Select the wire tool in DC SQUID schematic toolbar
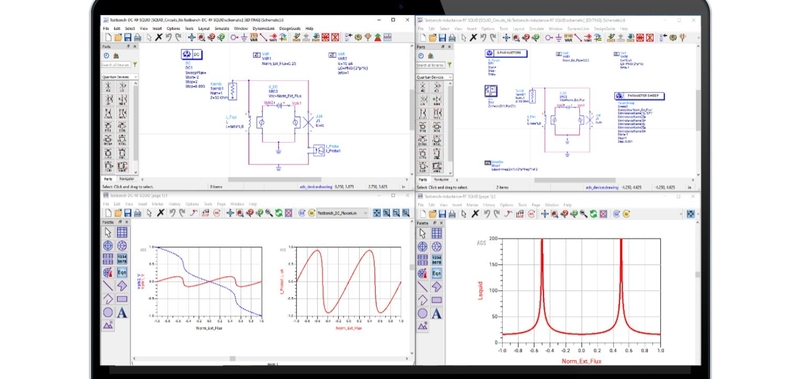The height and width of the screenshot is (379, 800). (263, 37)
